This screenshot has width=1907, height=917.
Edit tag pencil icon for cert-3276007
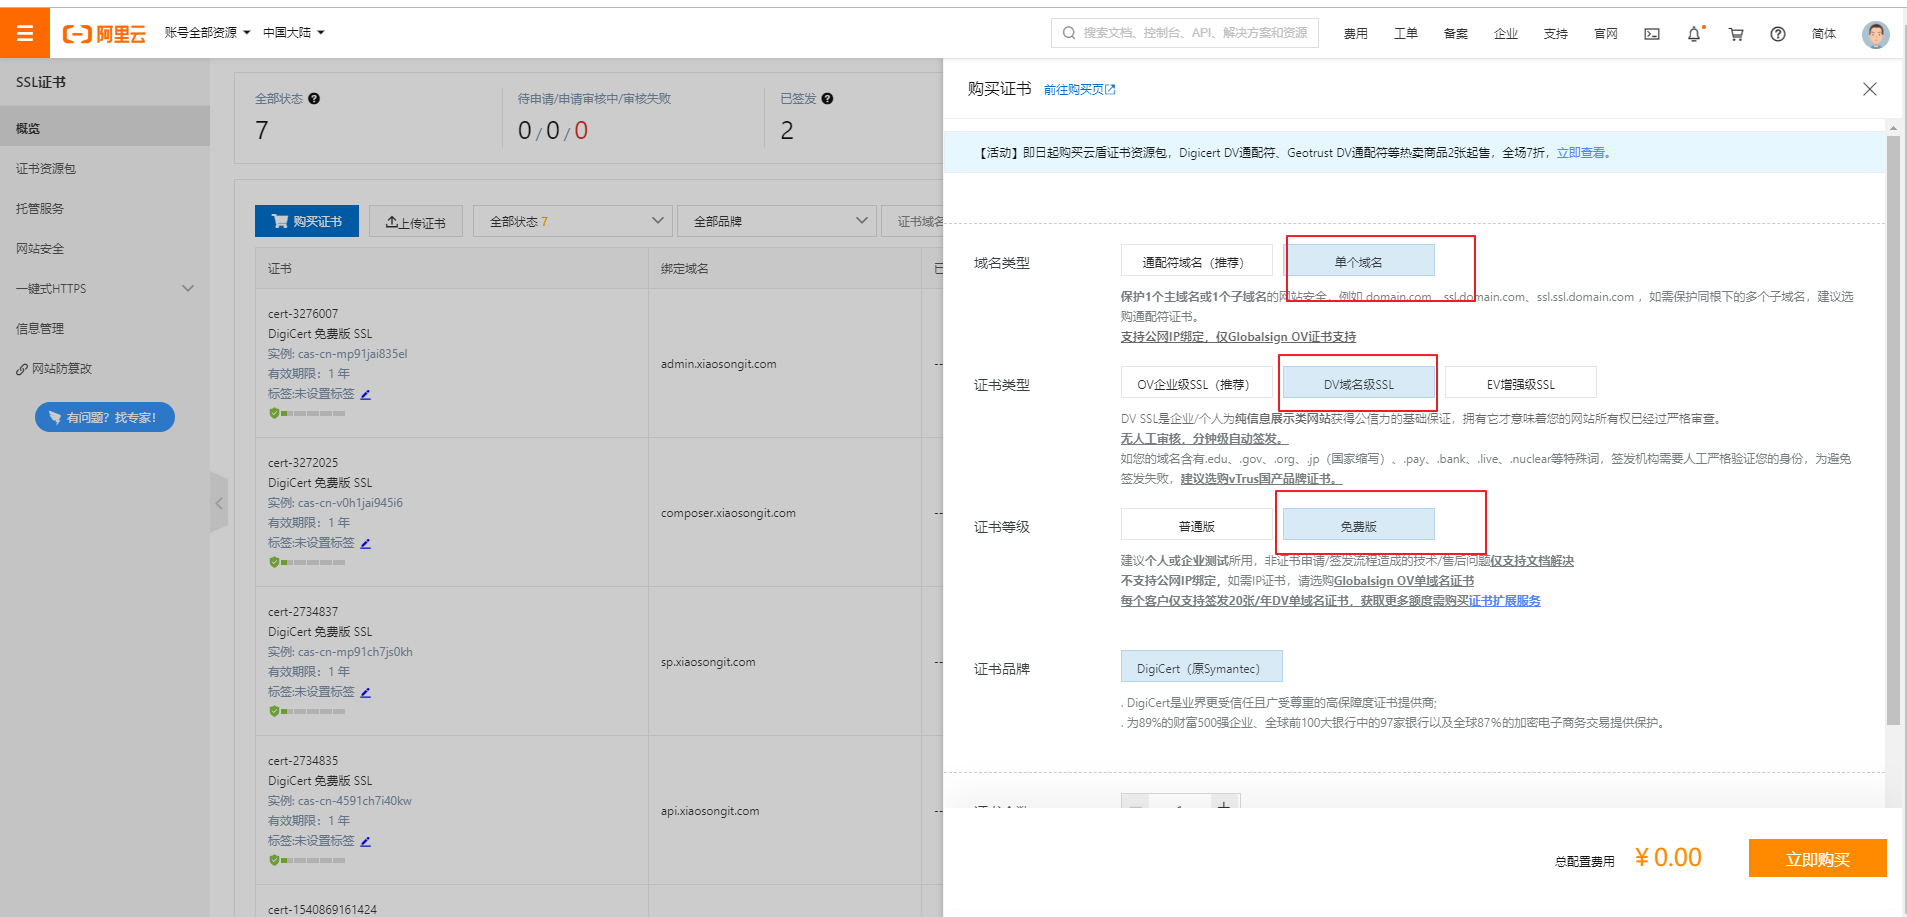[366, 395]
